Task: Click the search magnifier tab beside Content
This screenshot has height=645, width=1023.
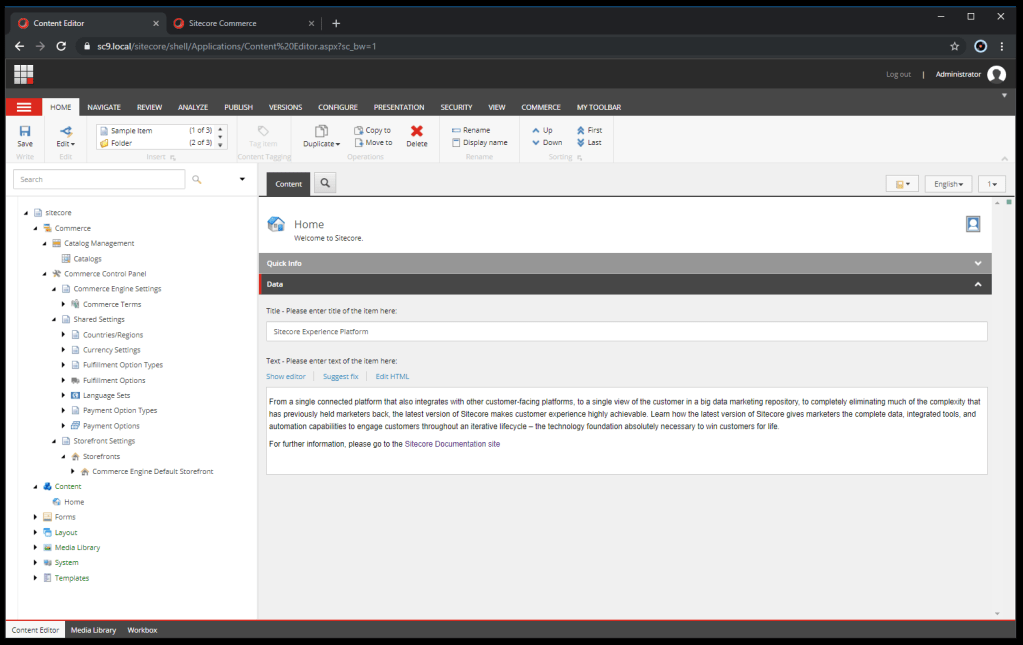Action: tap(325, 183)
